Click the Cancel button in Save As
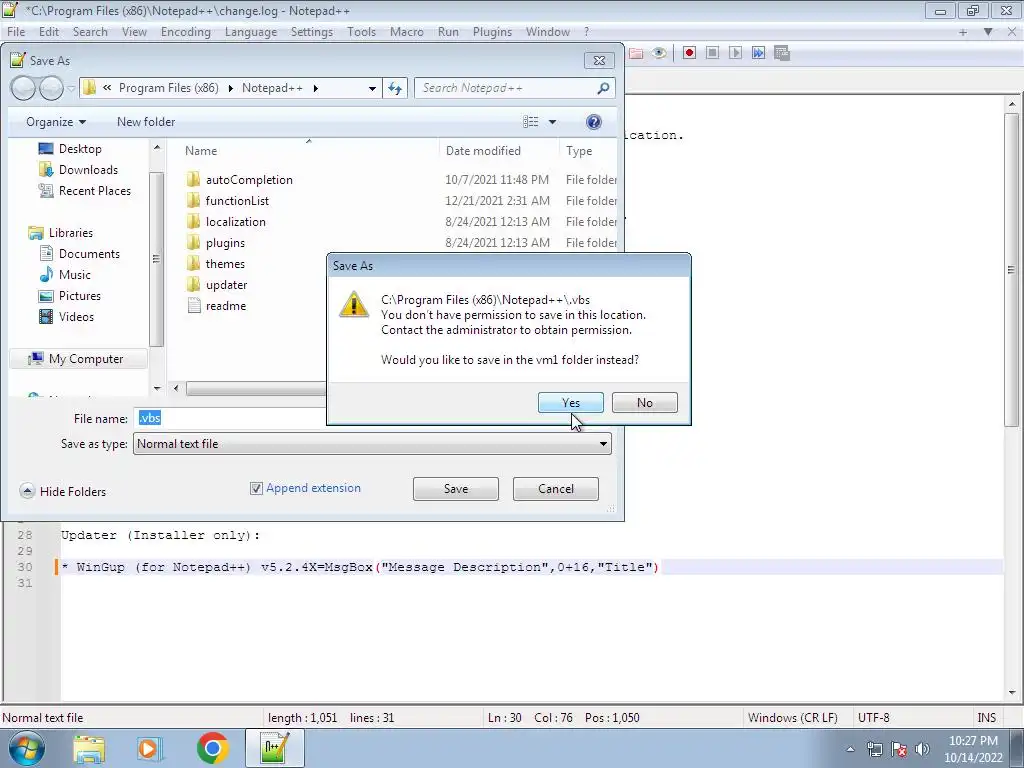The width and height of the screenshot is (1024, 768). click(x=556, y=488)
